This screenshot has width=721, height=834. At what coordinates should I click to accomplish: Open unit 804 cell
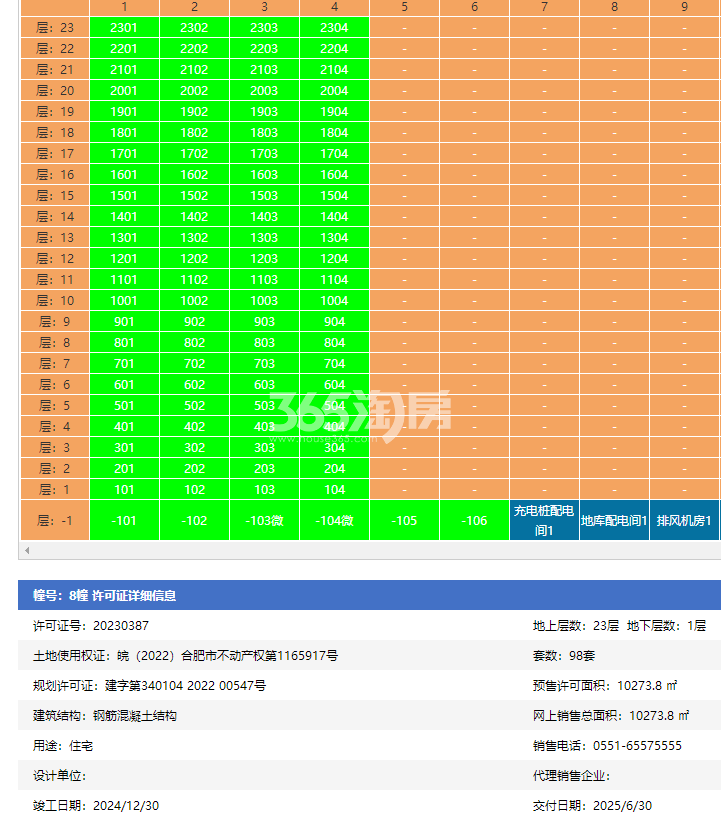334,343
